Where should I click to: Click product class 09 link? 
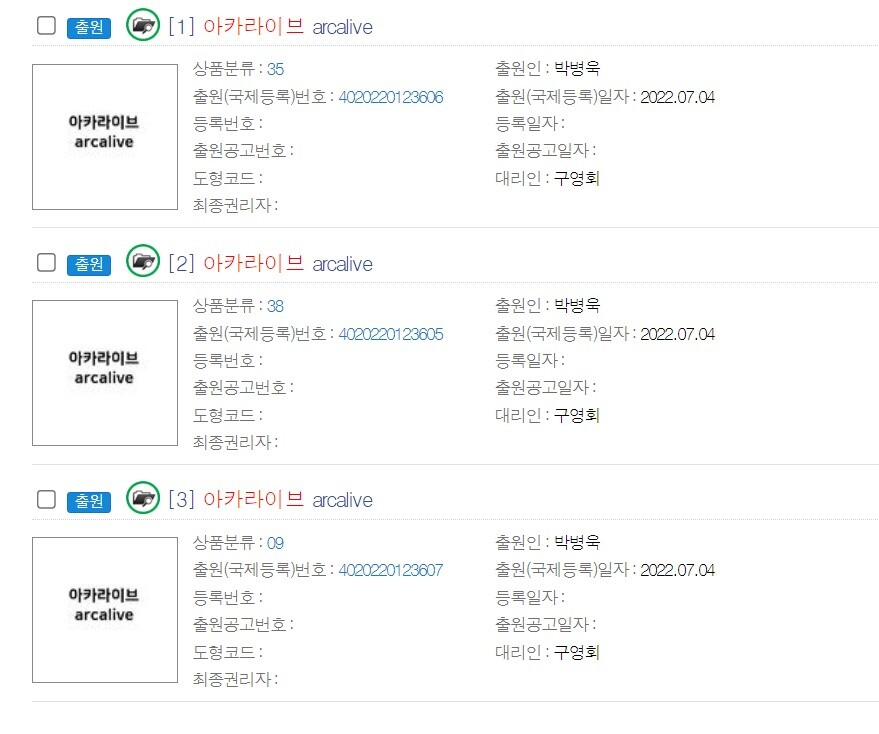(275, 543)
